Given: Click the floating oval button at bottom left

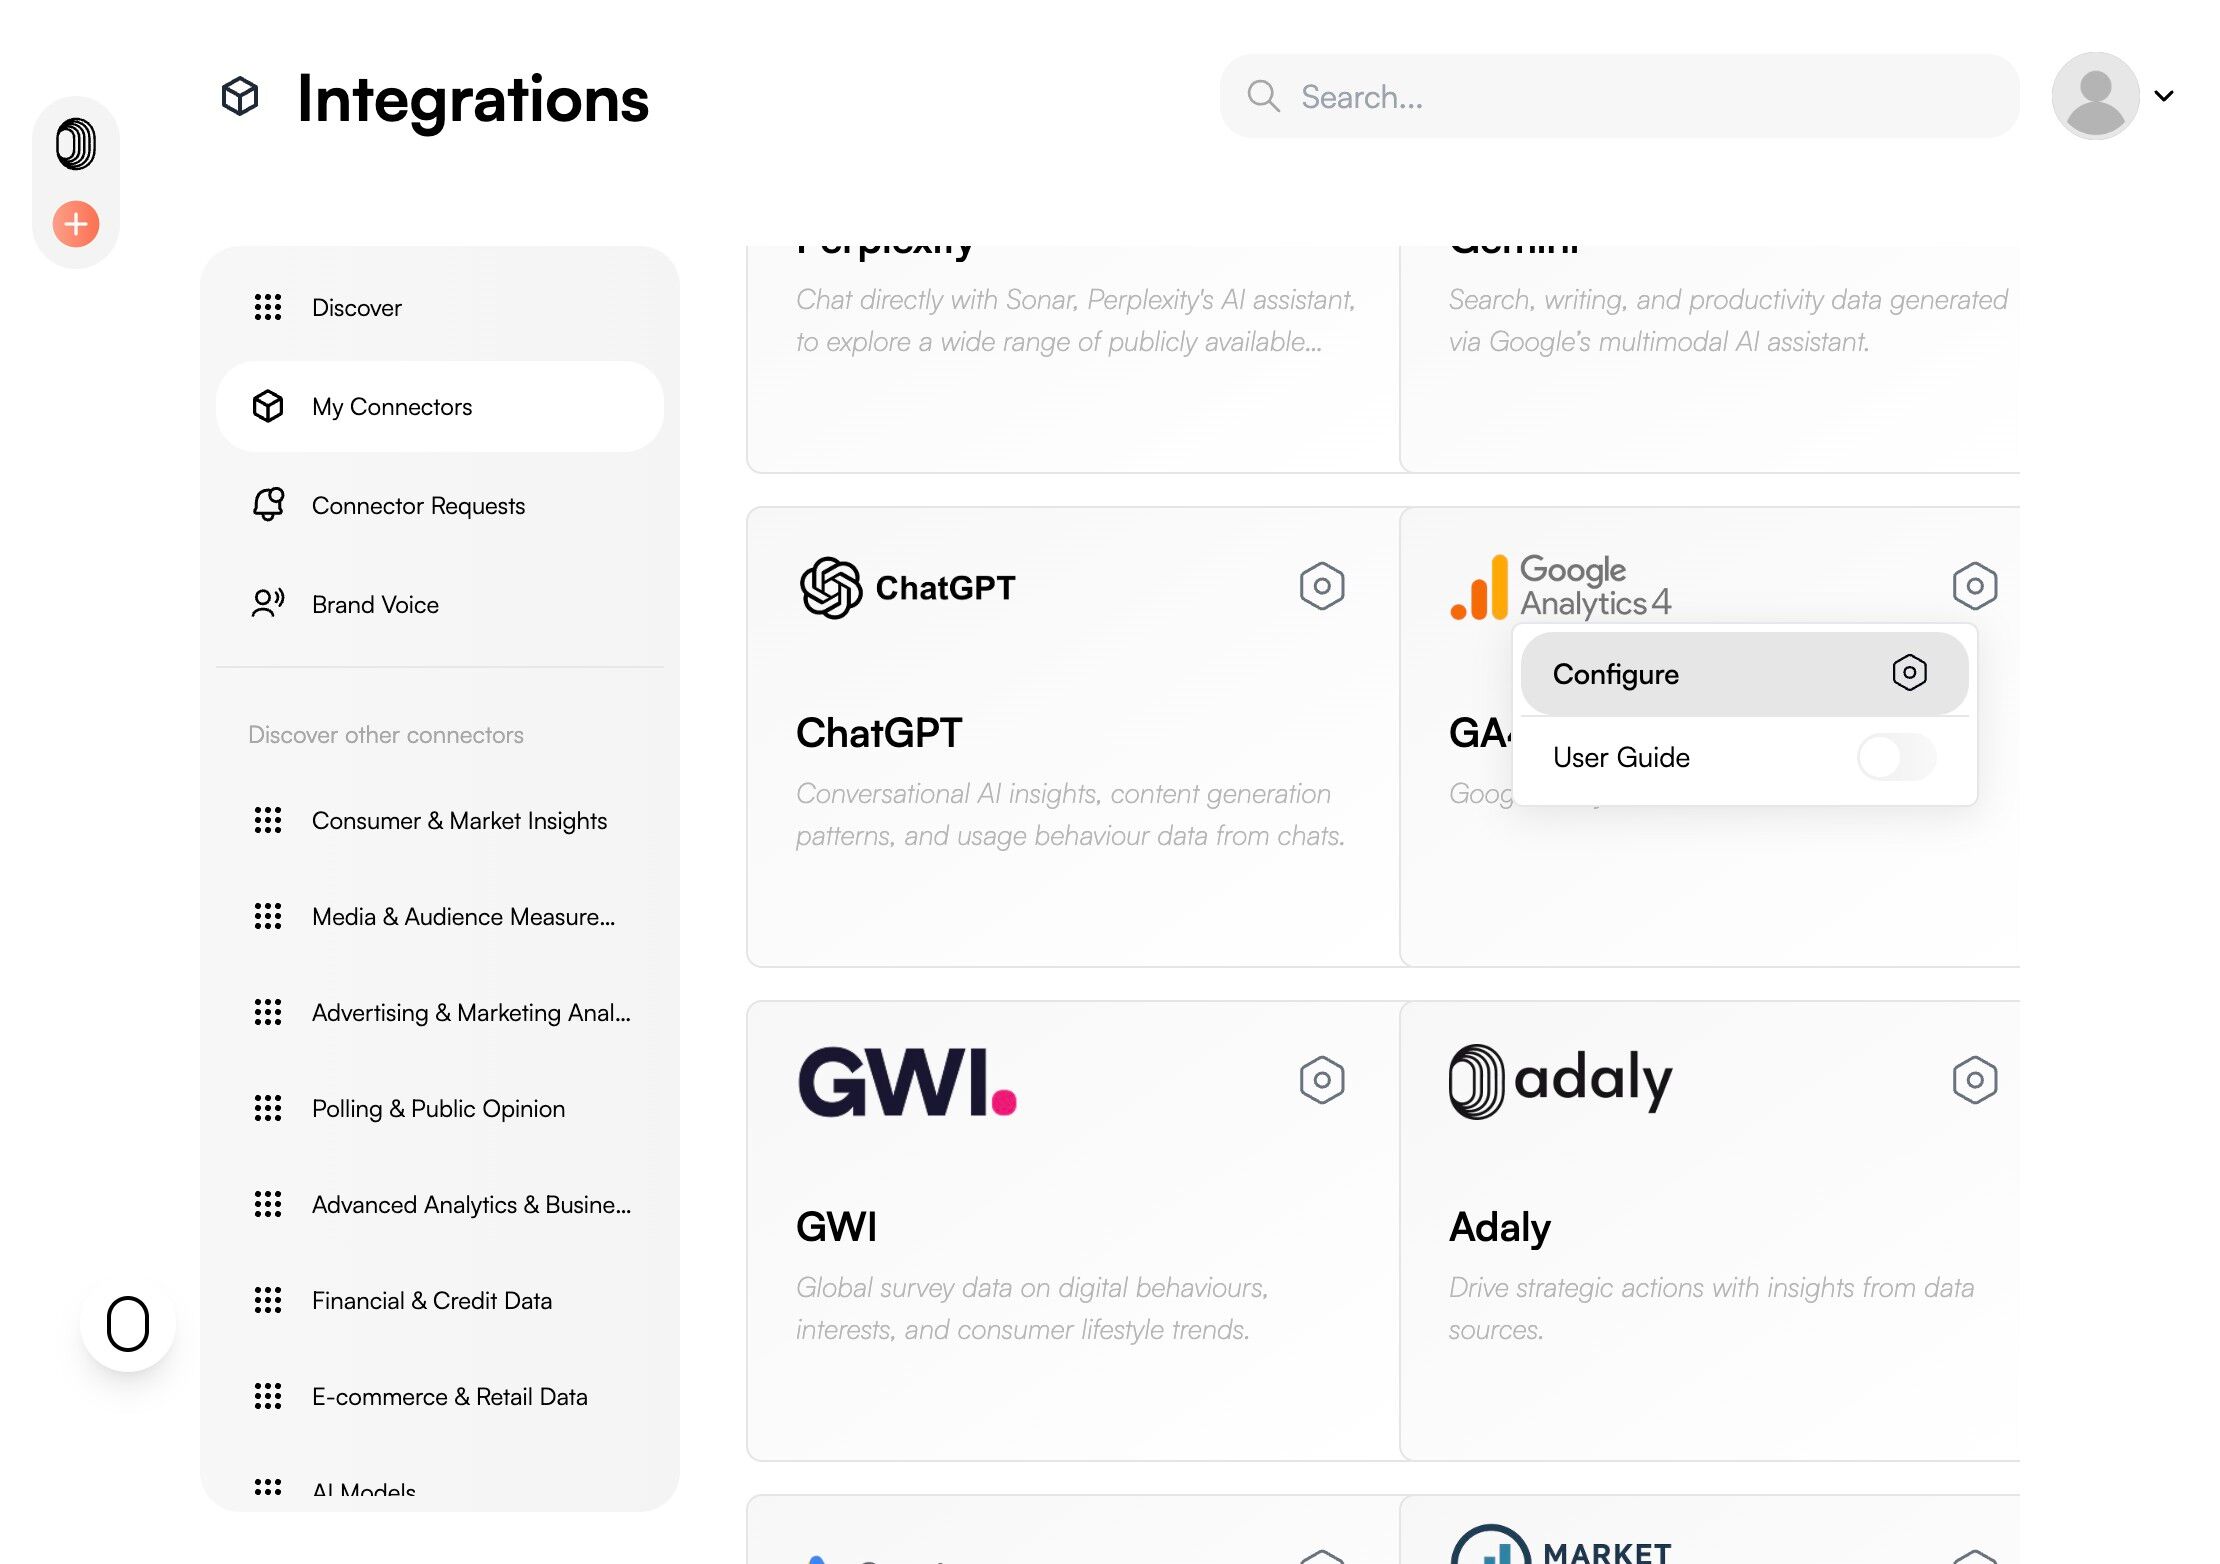Looking at the screenshot, I should [128, 1324].
